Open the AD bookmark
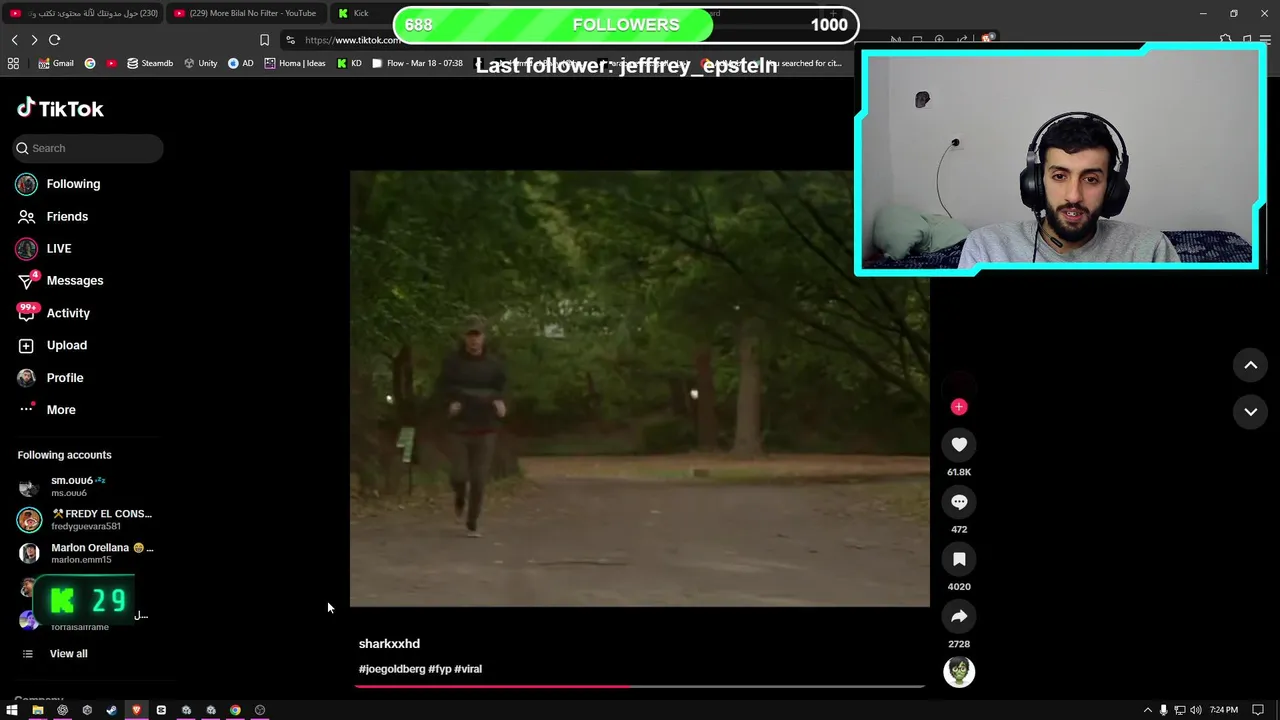 (x=241, y=63)
